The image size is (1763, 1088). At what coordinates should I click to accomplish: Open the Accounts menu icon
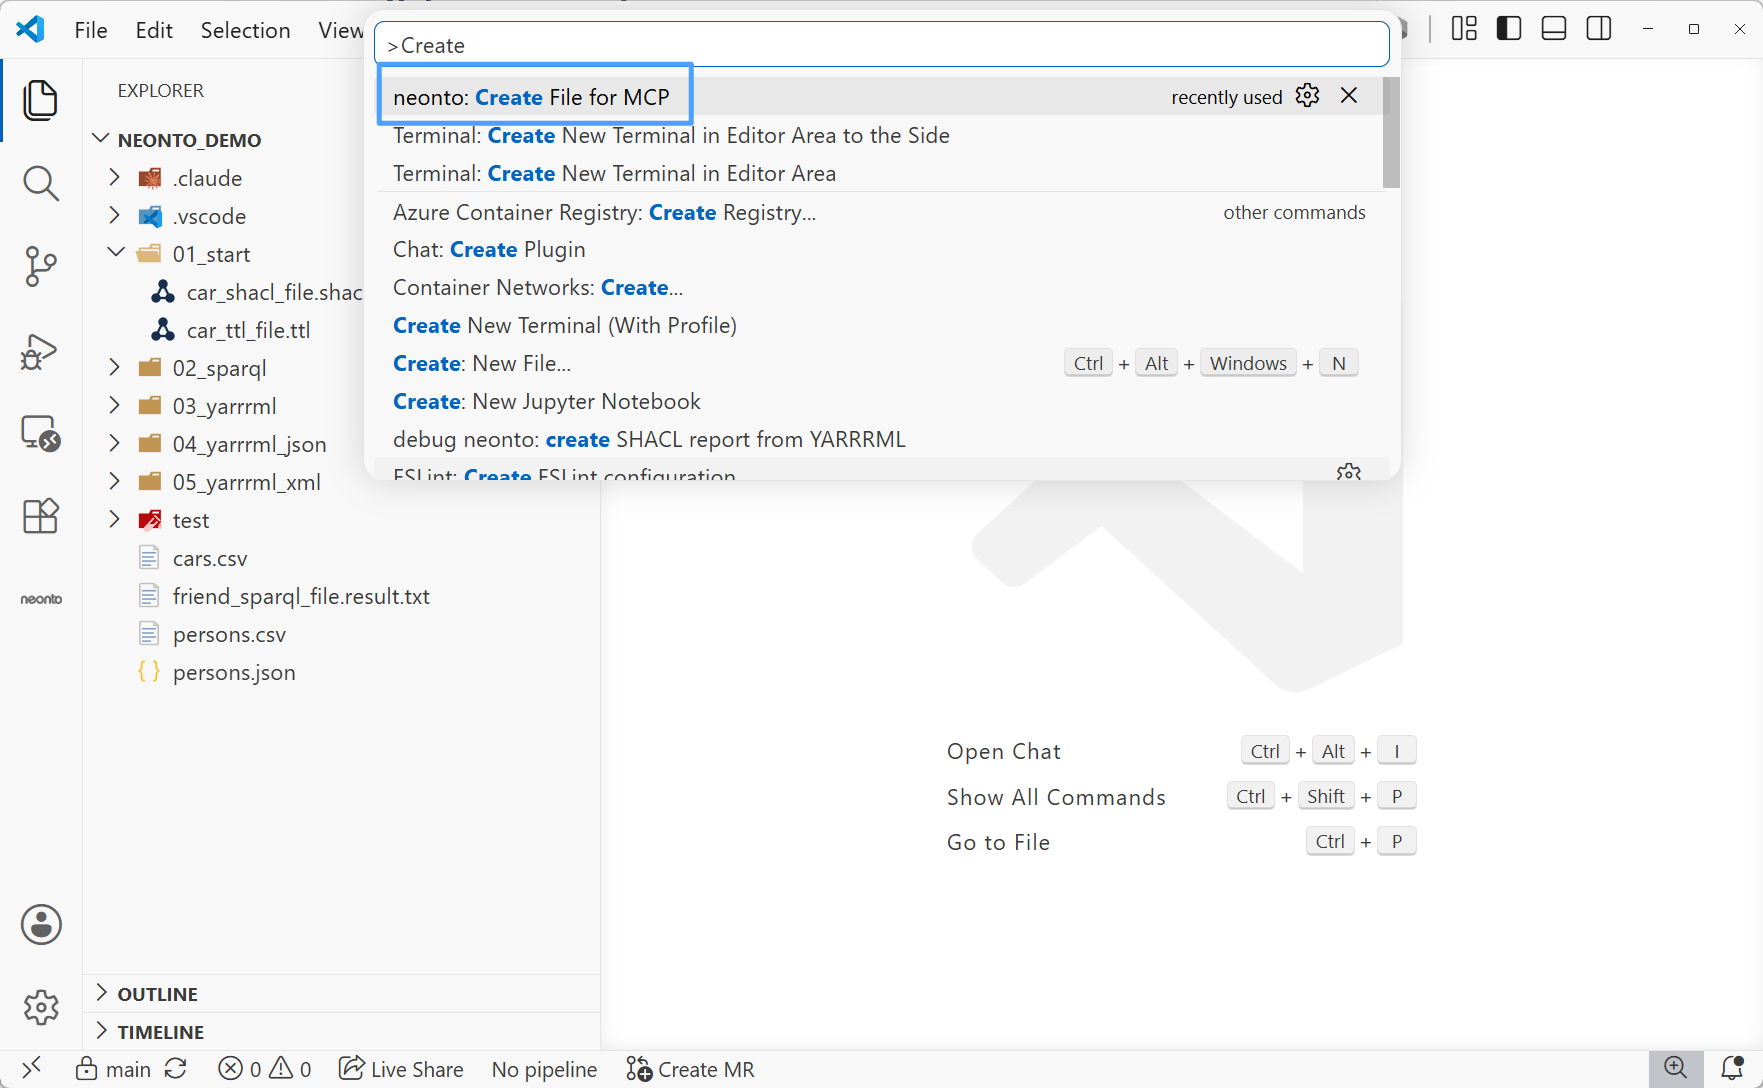41,924
